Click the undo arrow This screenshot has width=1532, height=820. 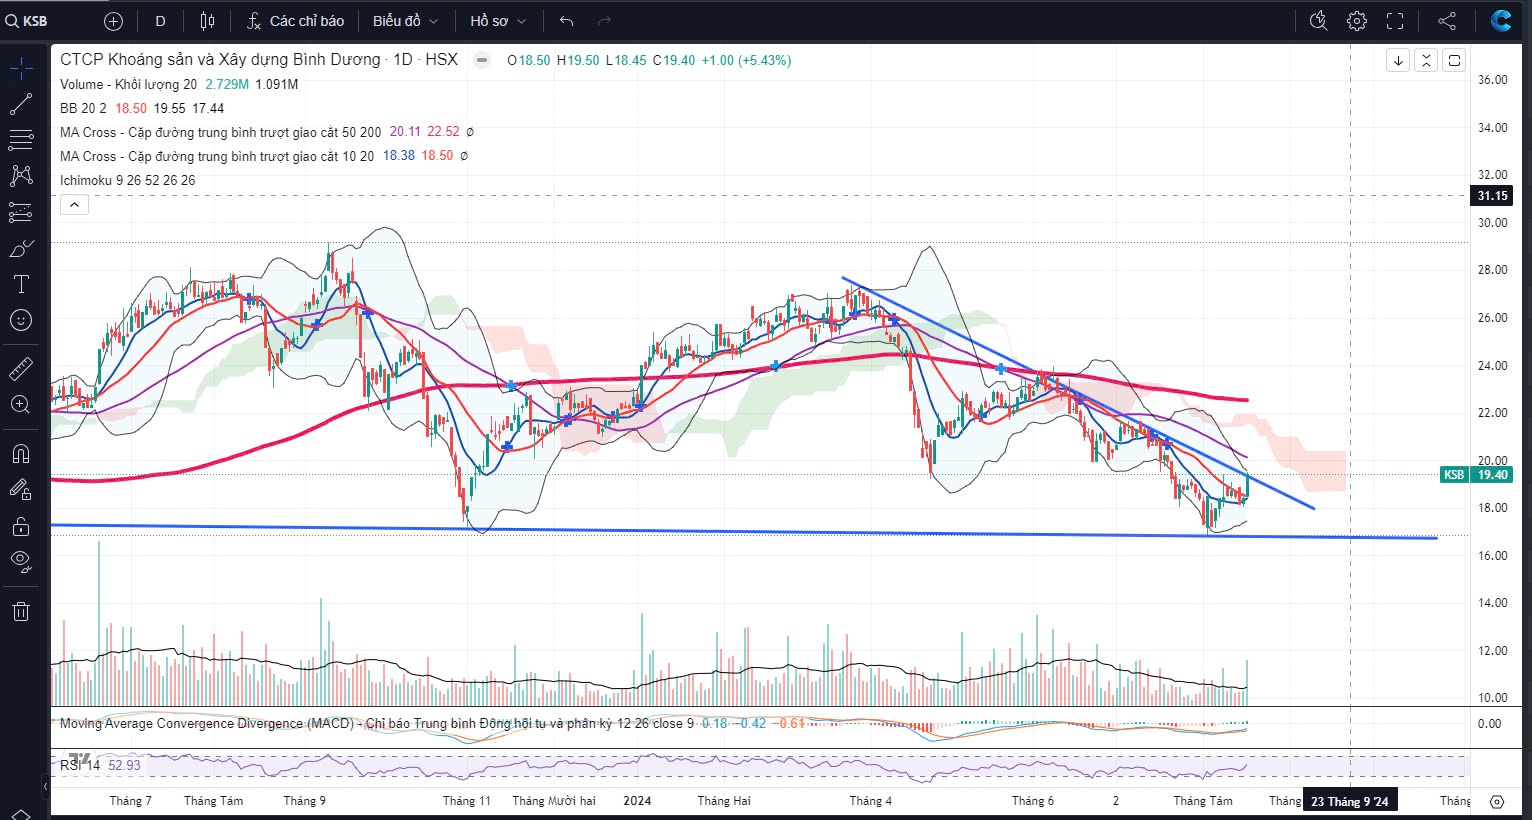coord(567,21)
